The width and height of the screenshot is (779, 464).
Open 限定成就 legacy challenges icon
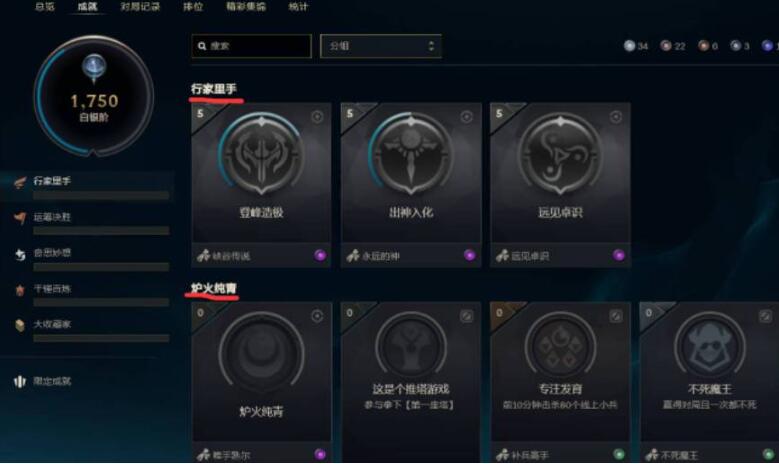click(x=19, y=382)
